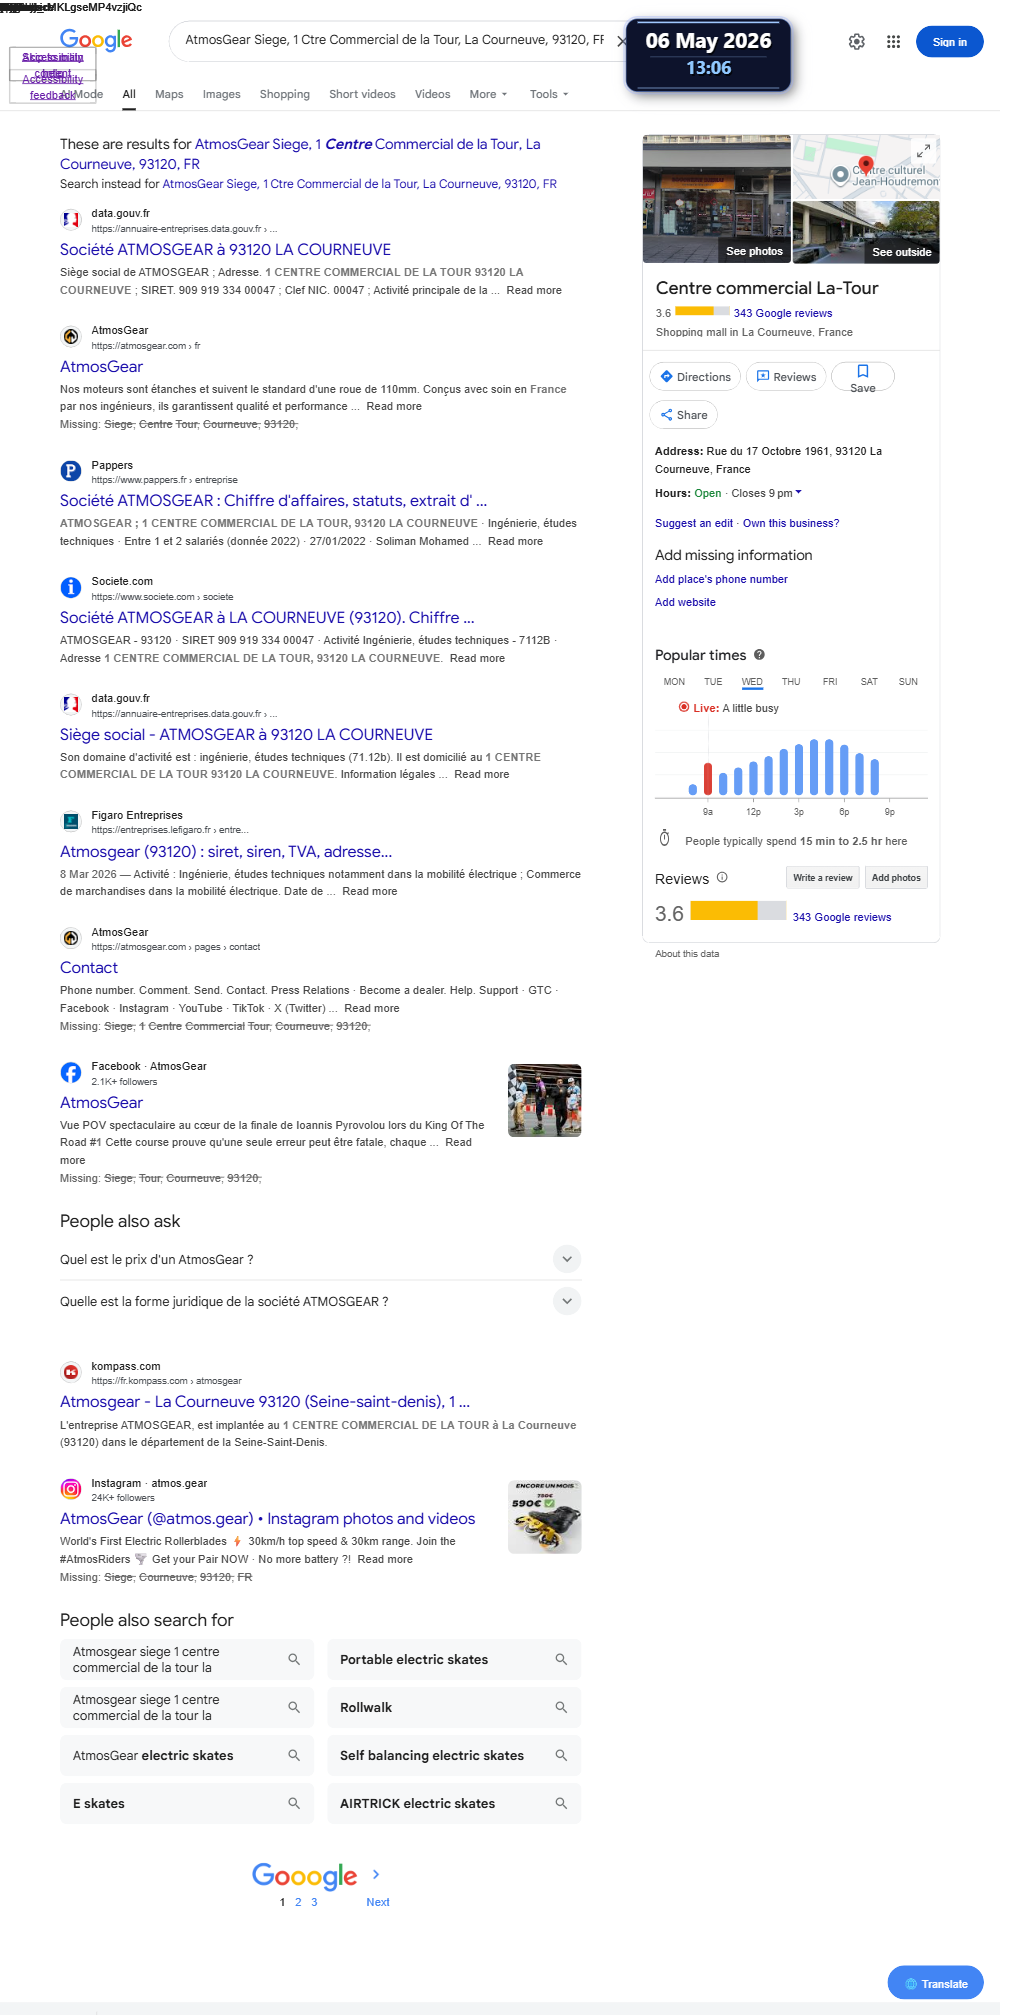Open the Reviews button in knowledge panel

(786, 377)
